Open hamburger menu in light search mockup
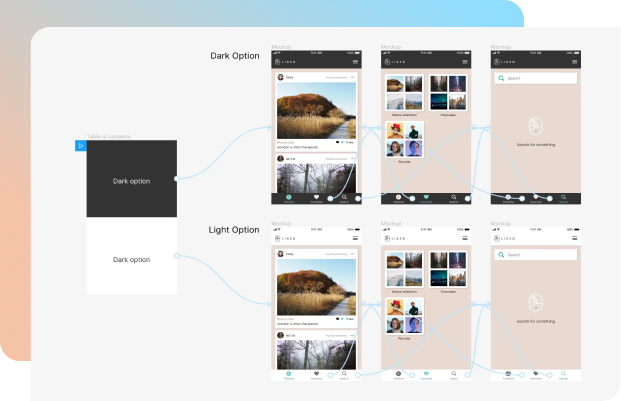Viewport: 621px width, 401px height. (x=575, y=239)
